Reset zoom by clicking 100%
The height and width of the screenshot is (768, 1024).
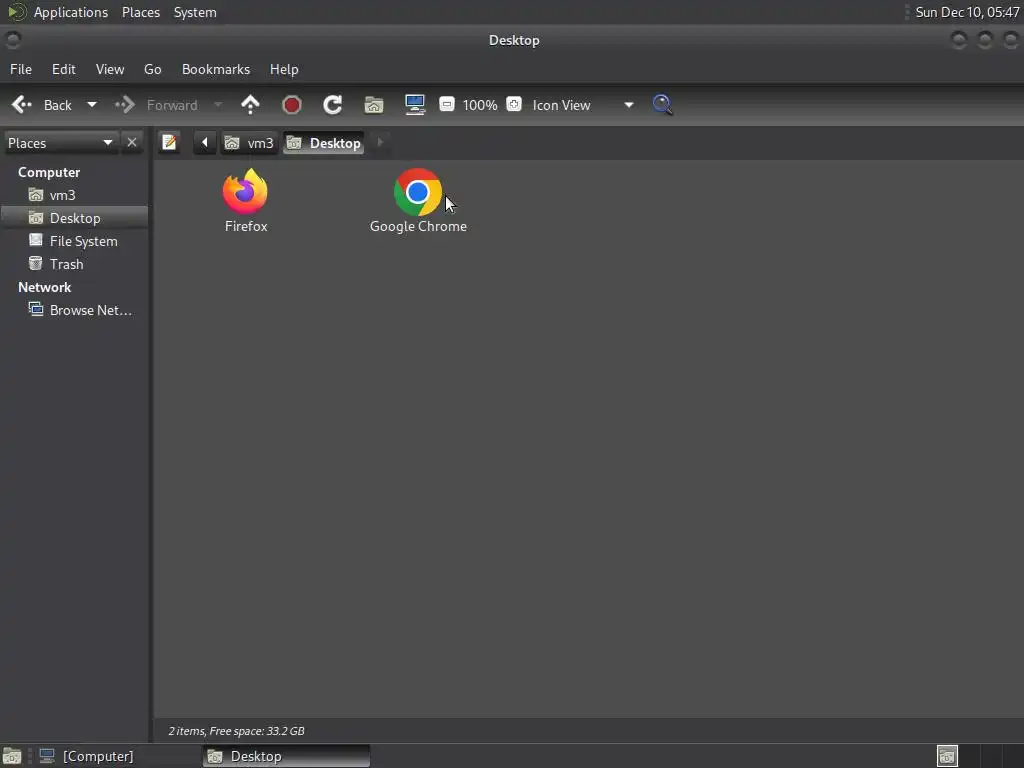point(480,105)
